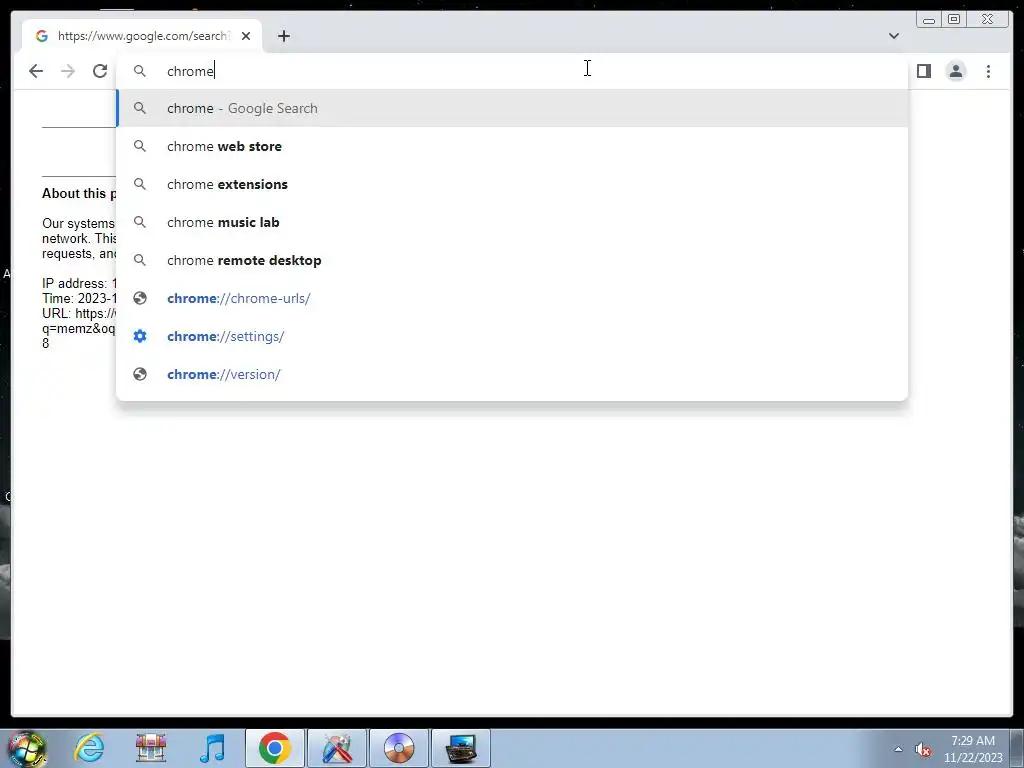Restore down the Chrome window
Image resolution: width=1024 pixels, height=768 pixels.
(954, 20)
